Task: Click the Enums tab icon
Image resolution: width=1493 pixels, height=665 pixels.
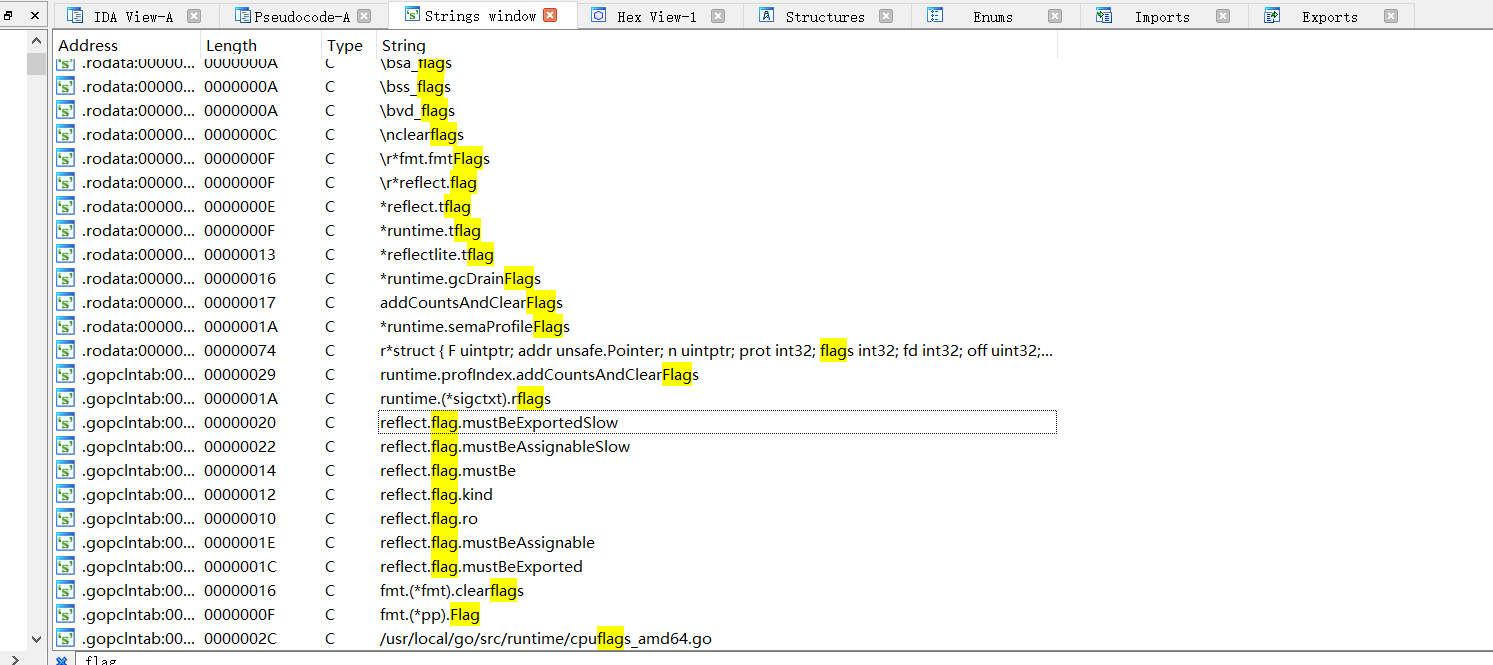Action: click(x=935, y=16)
